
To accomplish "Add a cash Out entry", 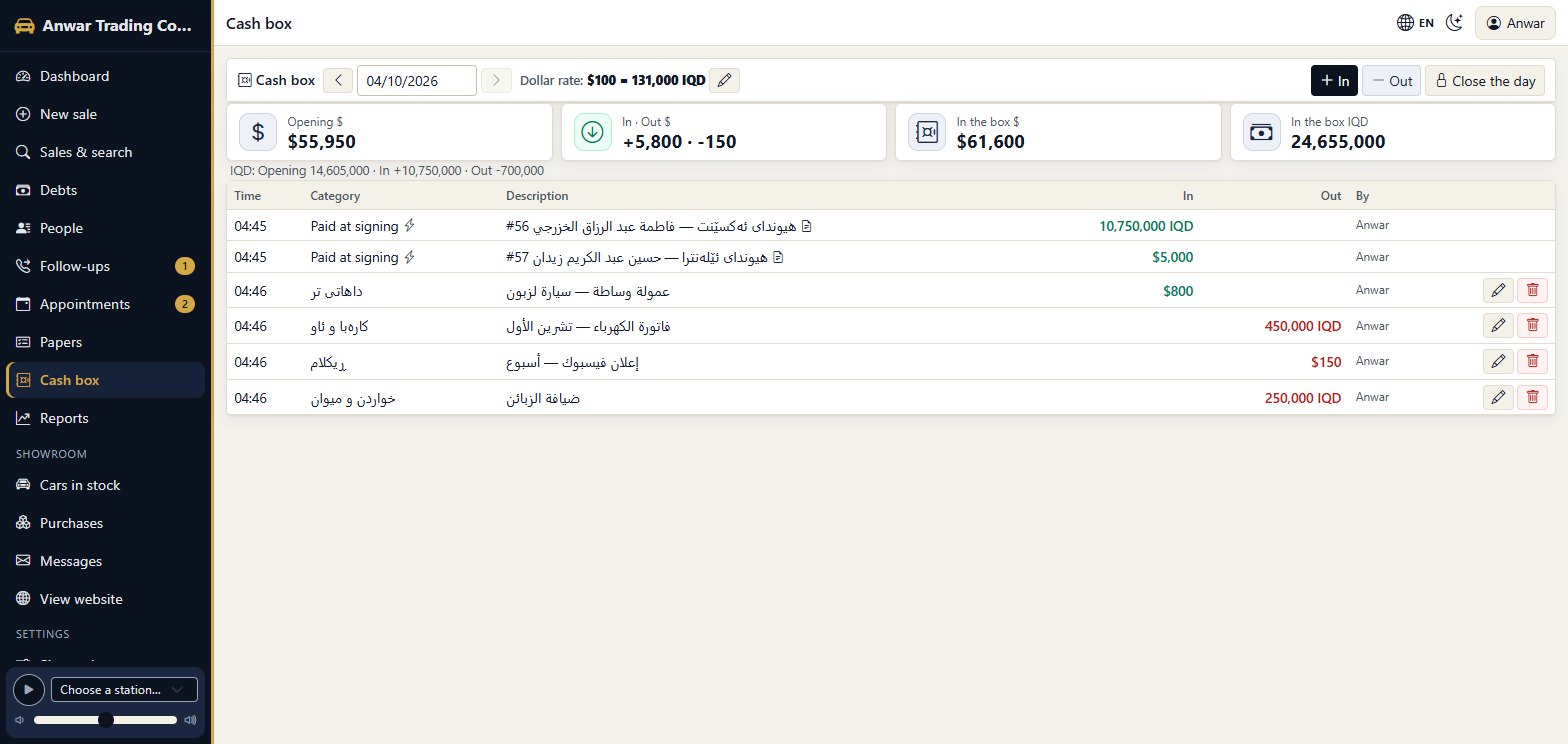I will coord(1391,81).
